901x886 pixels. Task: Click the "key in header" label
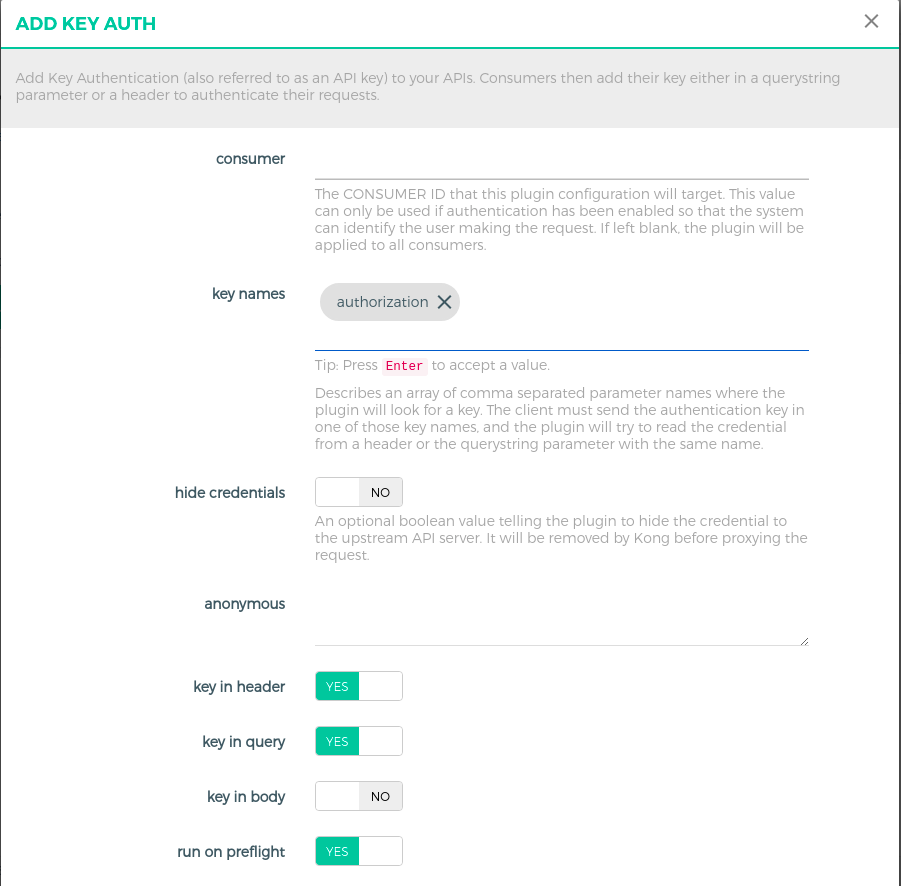click(x=239, y=687)
